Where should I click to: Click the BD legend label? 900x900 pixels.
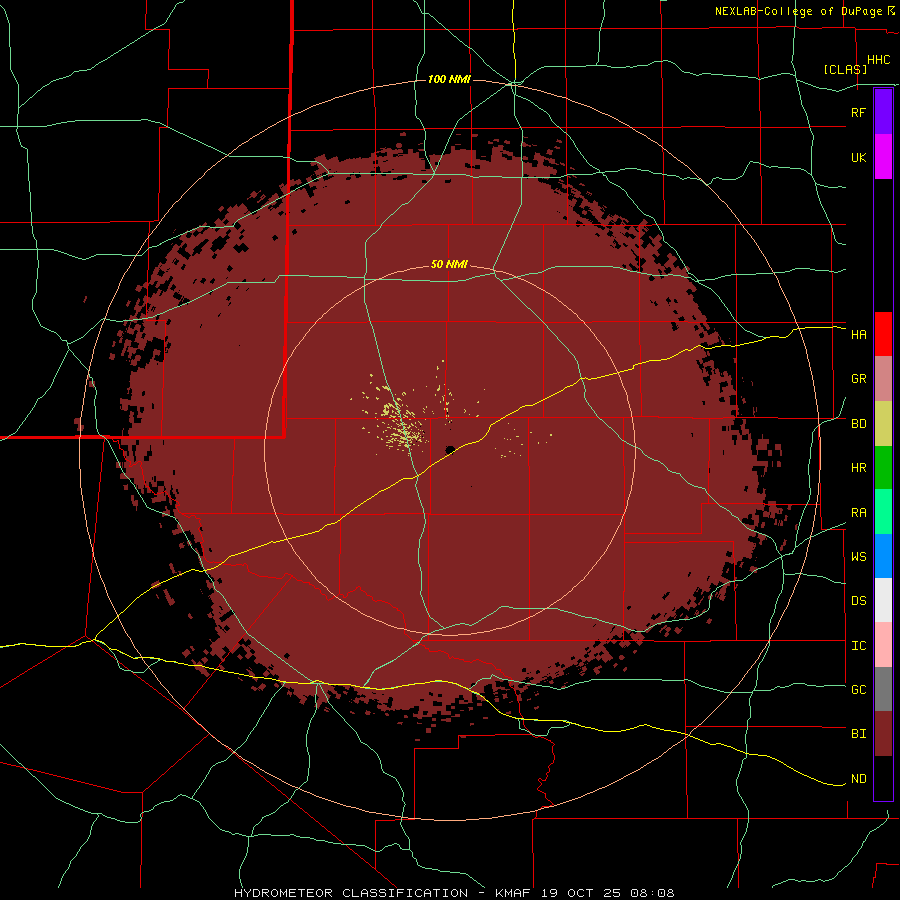tap(858, 424)
